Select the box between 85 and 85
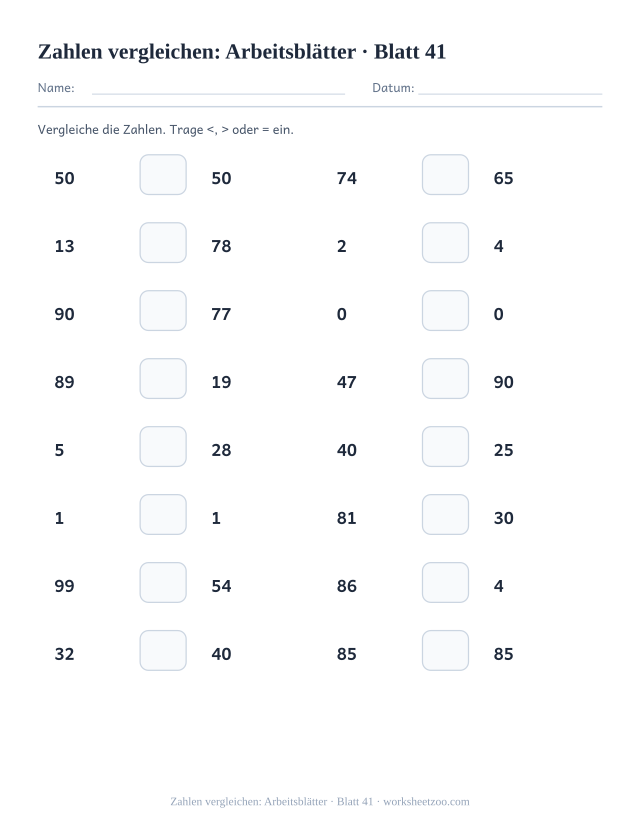Viewport: 640px width, 829px height. tap(445, 650)
